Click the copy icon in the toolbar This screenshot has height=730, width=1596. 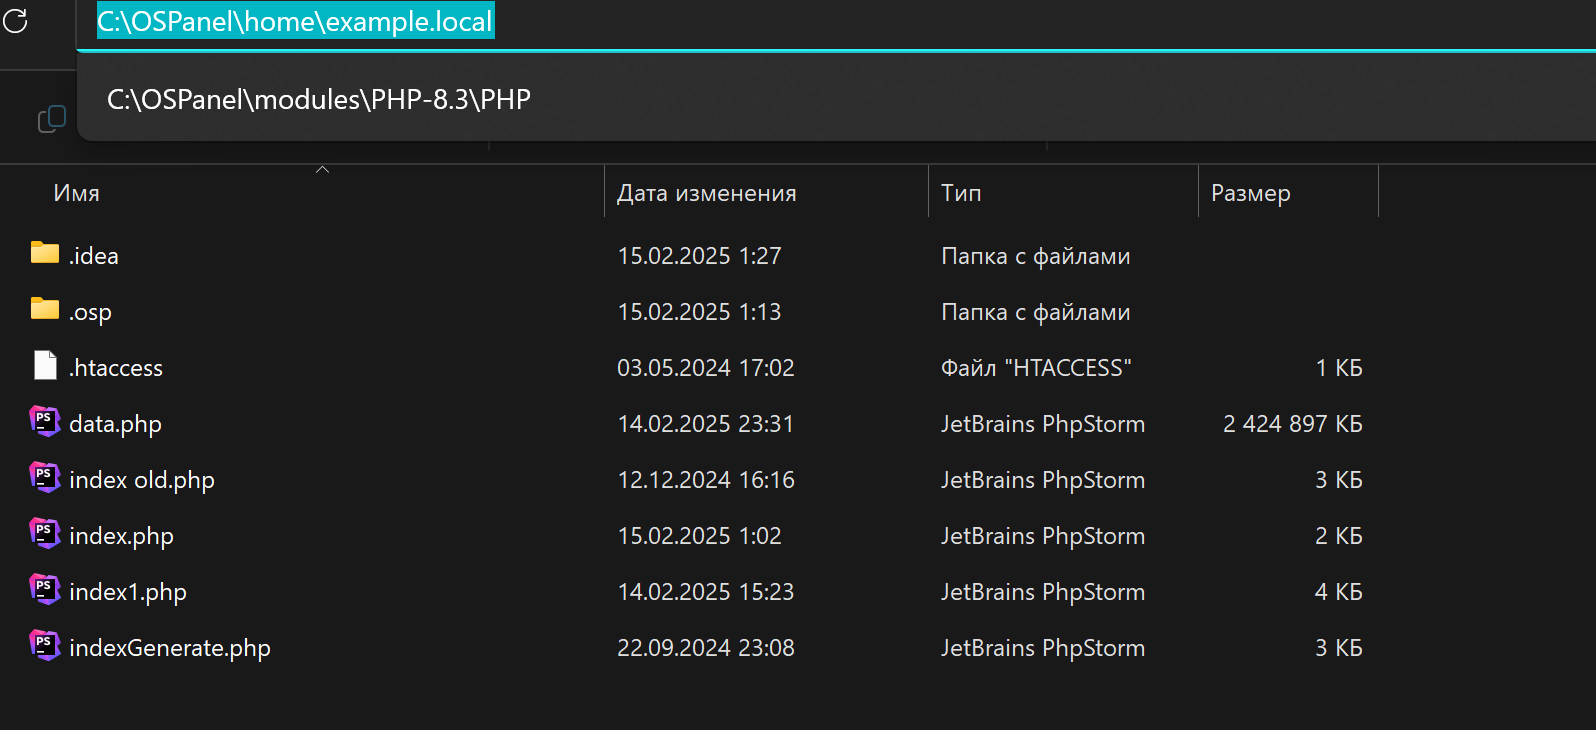(x=51, y=119)
